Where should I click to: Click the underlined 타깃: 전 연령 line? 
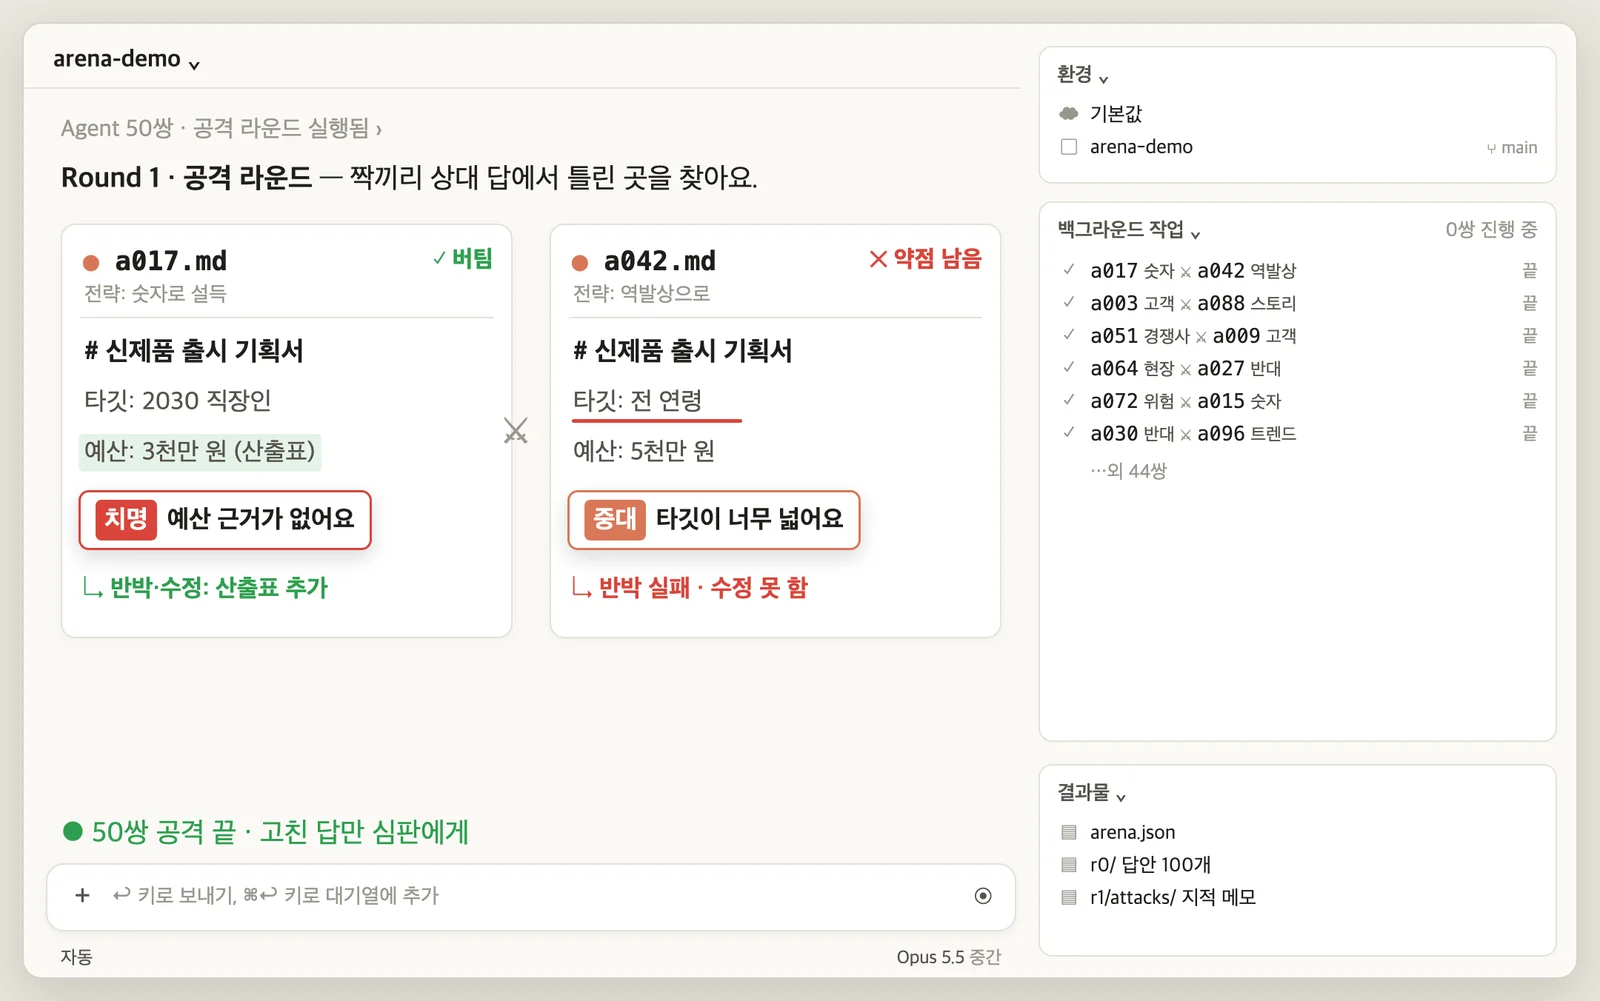pyautogui.click(x=638, y=401)
